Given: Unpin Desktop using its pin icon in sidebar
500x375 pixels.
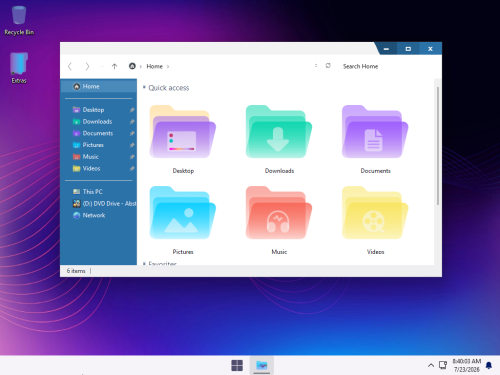Looking at the screenshot, I should pyautogui.click(x=132, y=110).
